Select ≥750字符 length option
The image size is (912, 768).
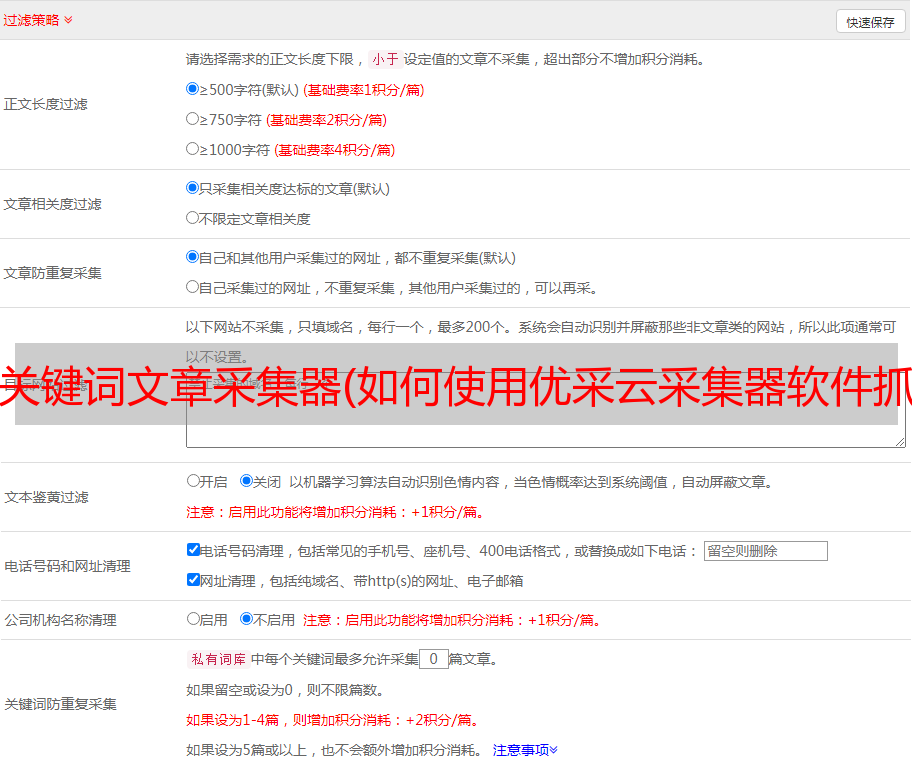193,119
